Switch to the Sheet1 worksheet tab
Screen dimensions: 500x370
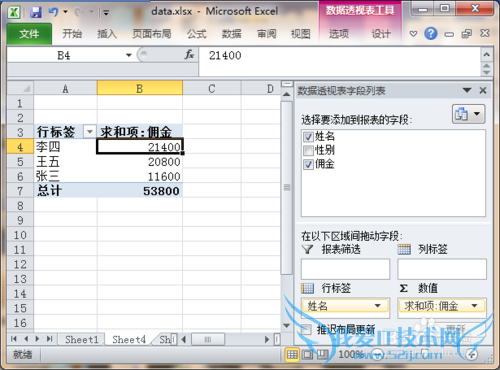(x=82, y=339)
